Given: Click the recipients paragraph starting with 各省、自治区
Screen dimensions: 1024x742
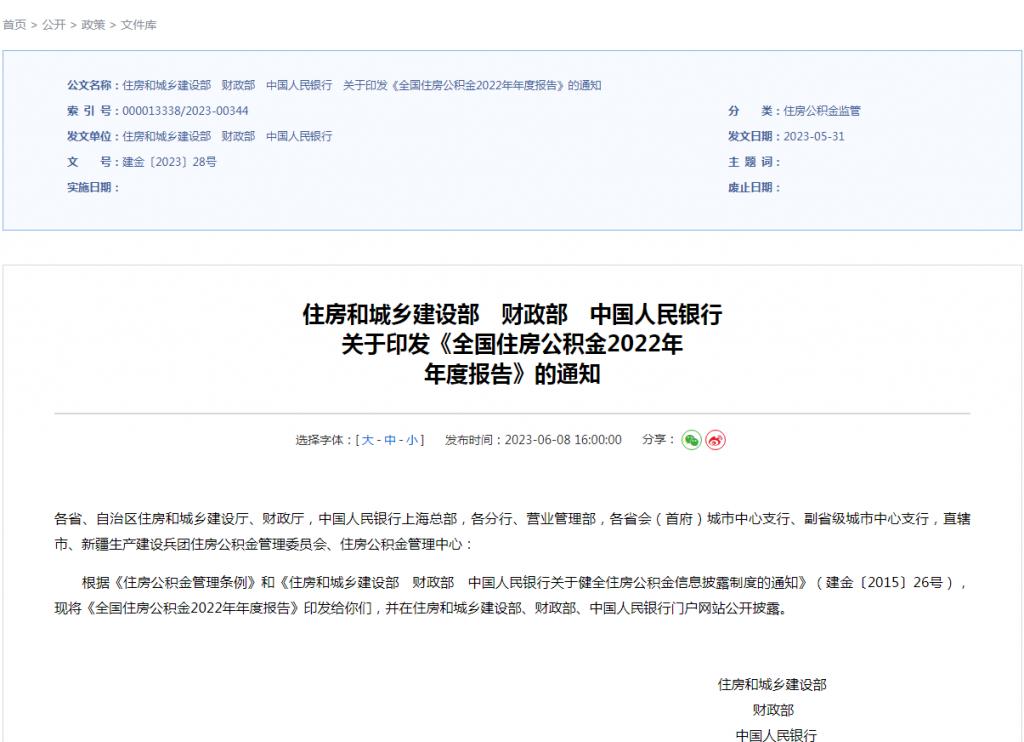Looking at the screenshot, I should [x=512, y=532].
